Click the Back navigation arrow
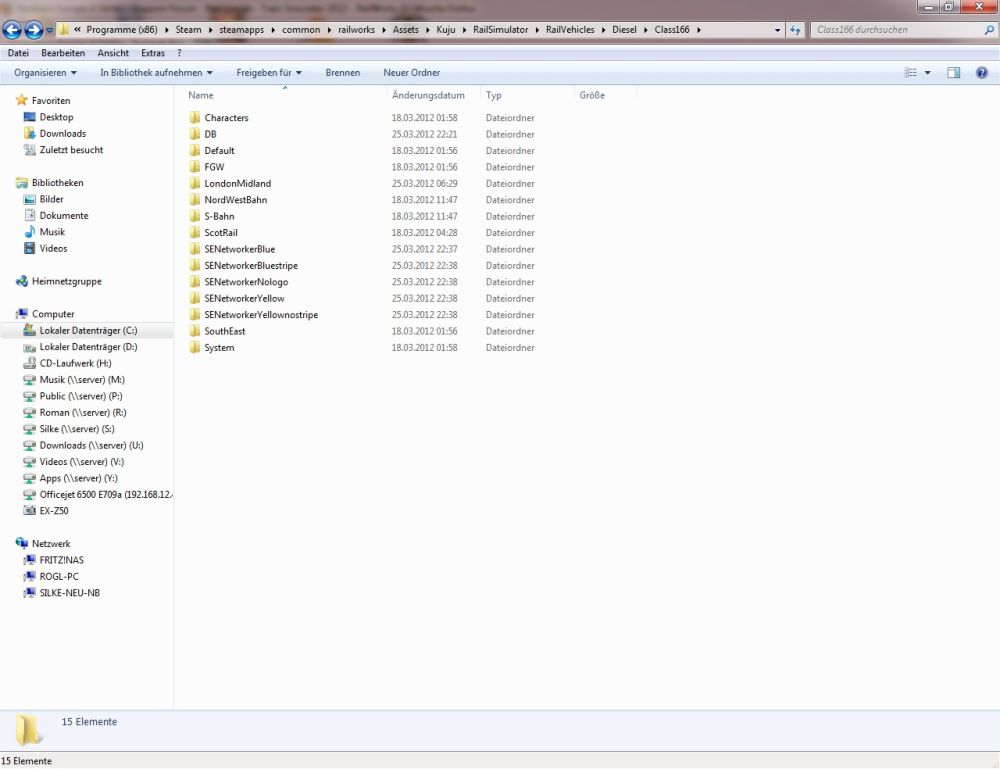The image size is (1000, 769). coord(12,29)
